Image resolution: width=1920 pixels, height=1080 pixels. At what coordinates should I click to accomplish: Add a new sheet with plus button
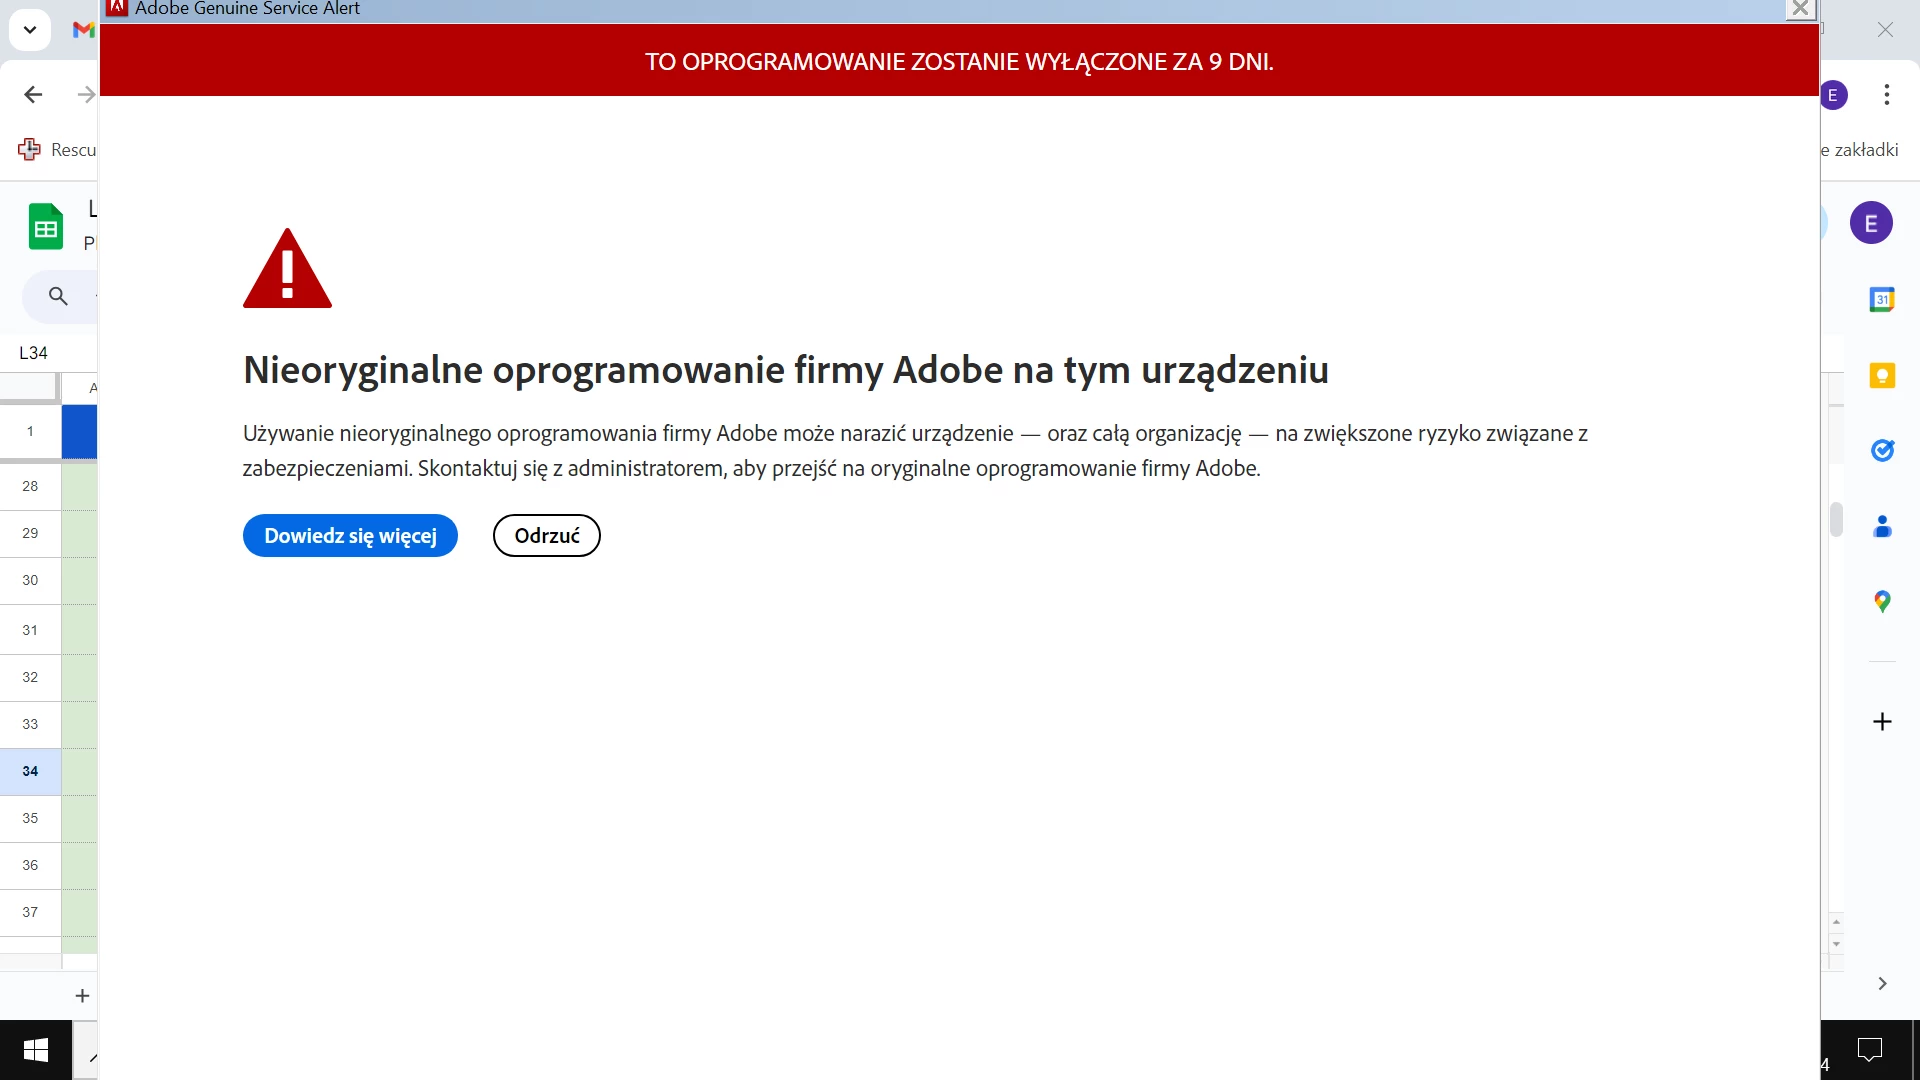(82, 996)
